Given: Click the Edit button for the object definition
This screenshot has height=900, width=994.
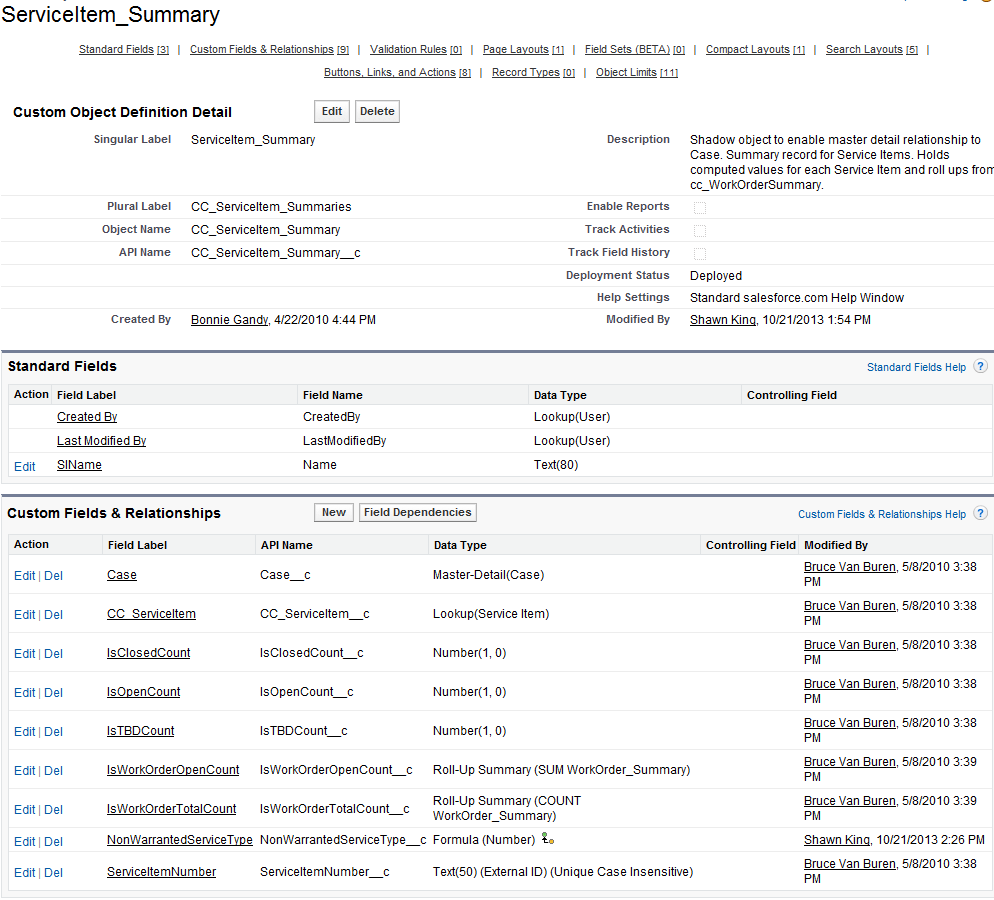Looking at the screenshot, I should pyautogui.click(x=331, y=111).
